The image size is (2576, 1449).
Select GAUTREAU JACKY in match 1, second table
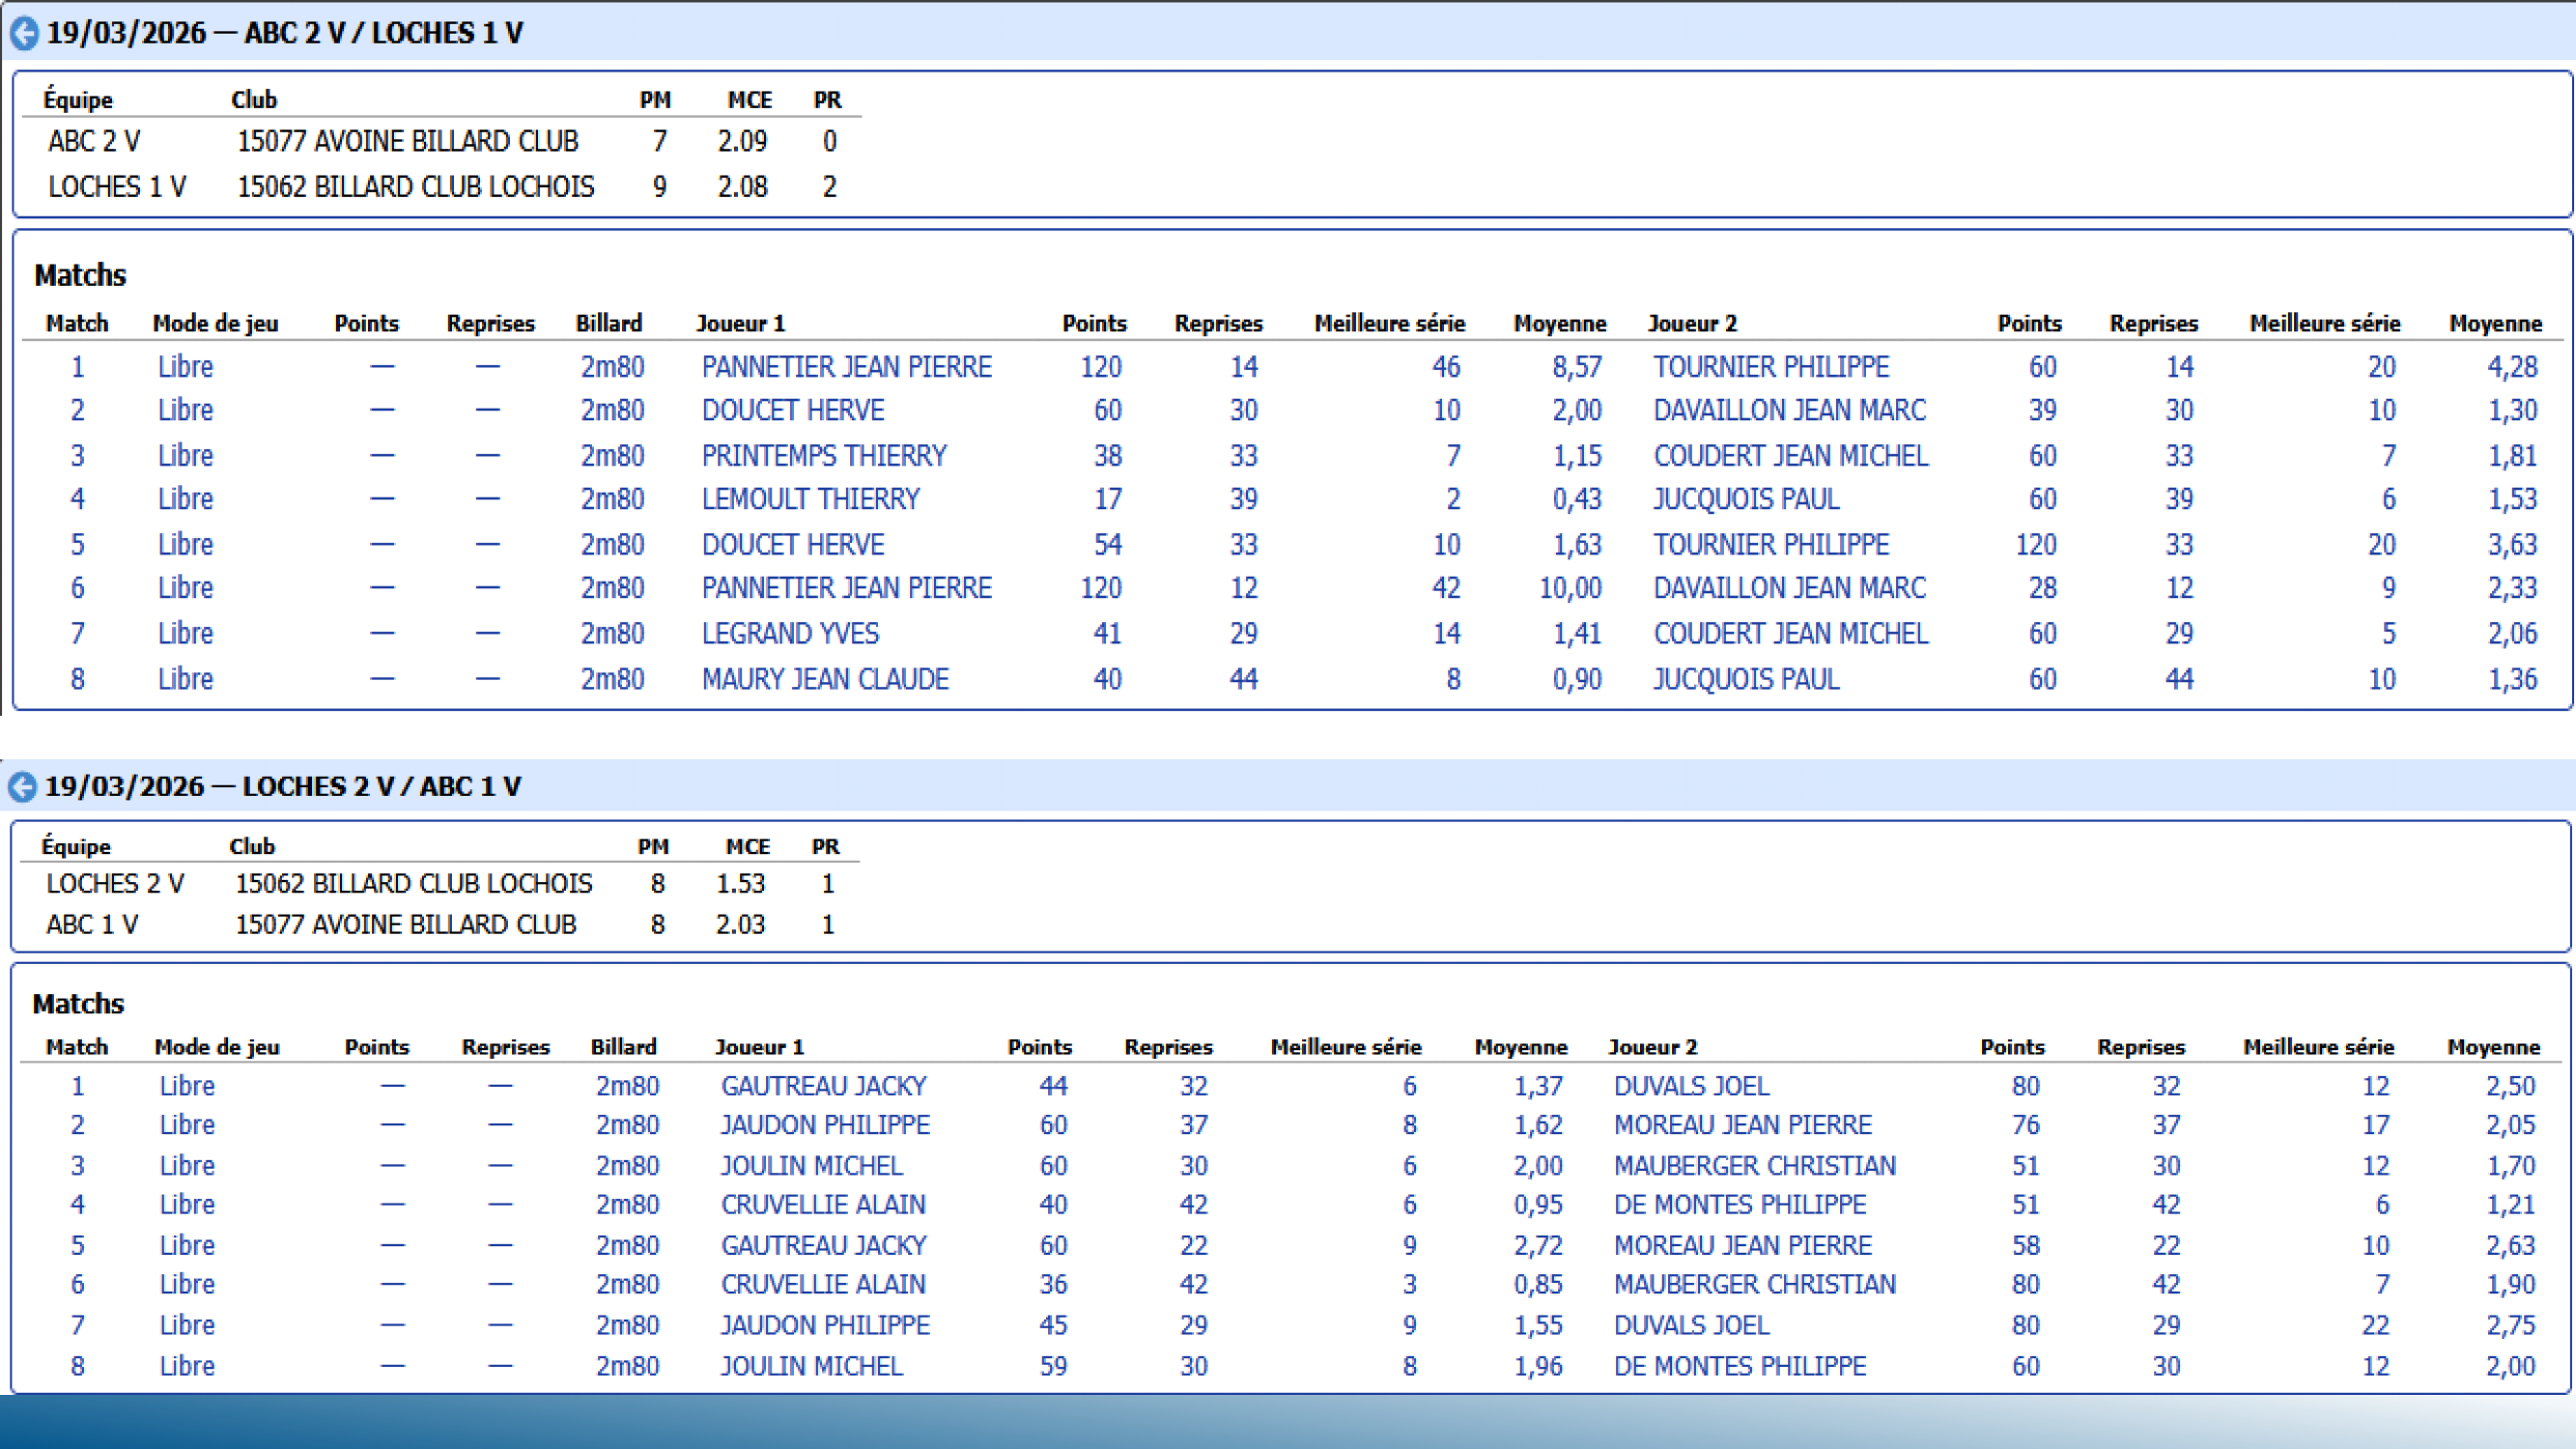click(823, 1086)
